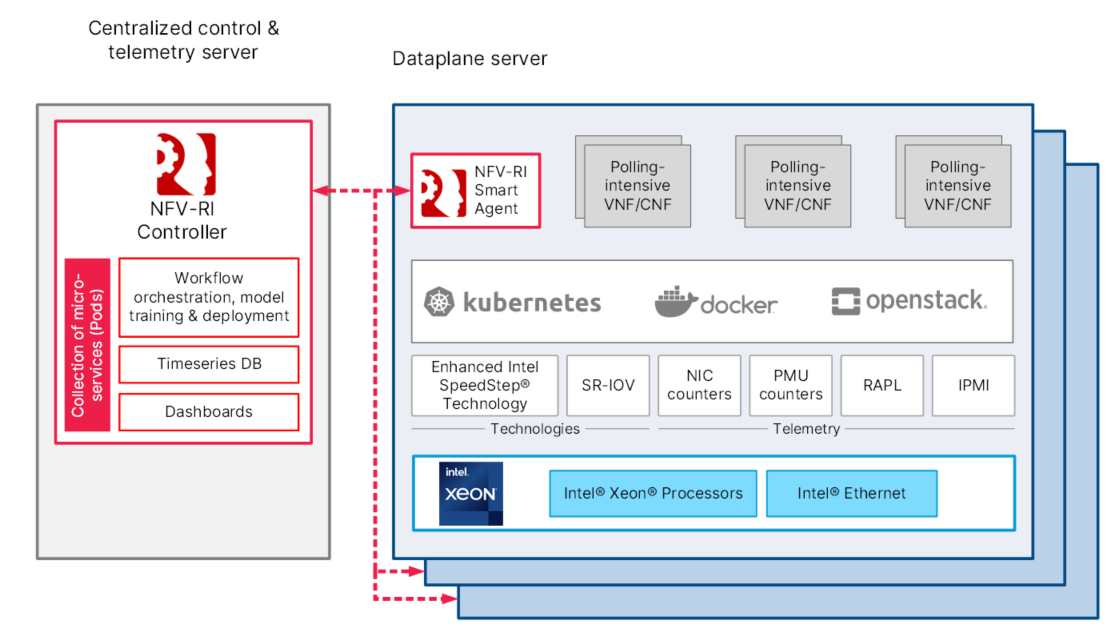
Task: Click the NIC counters box
Action: (x=700, y=386)
